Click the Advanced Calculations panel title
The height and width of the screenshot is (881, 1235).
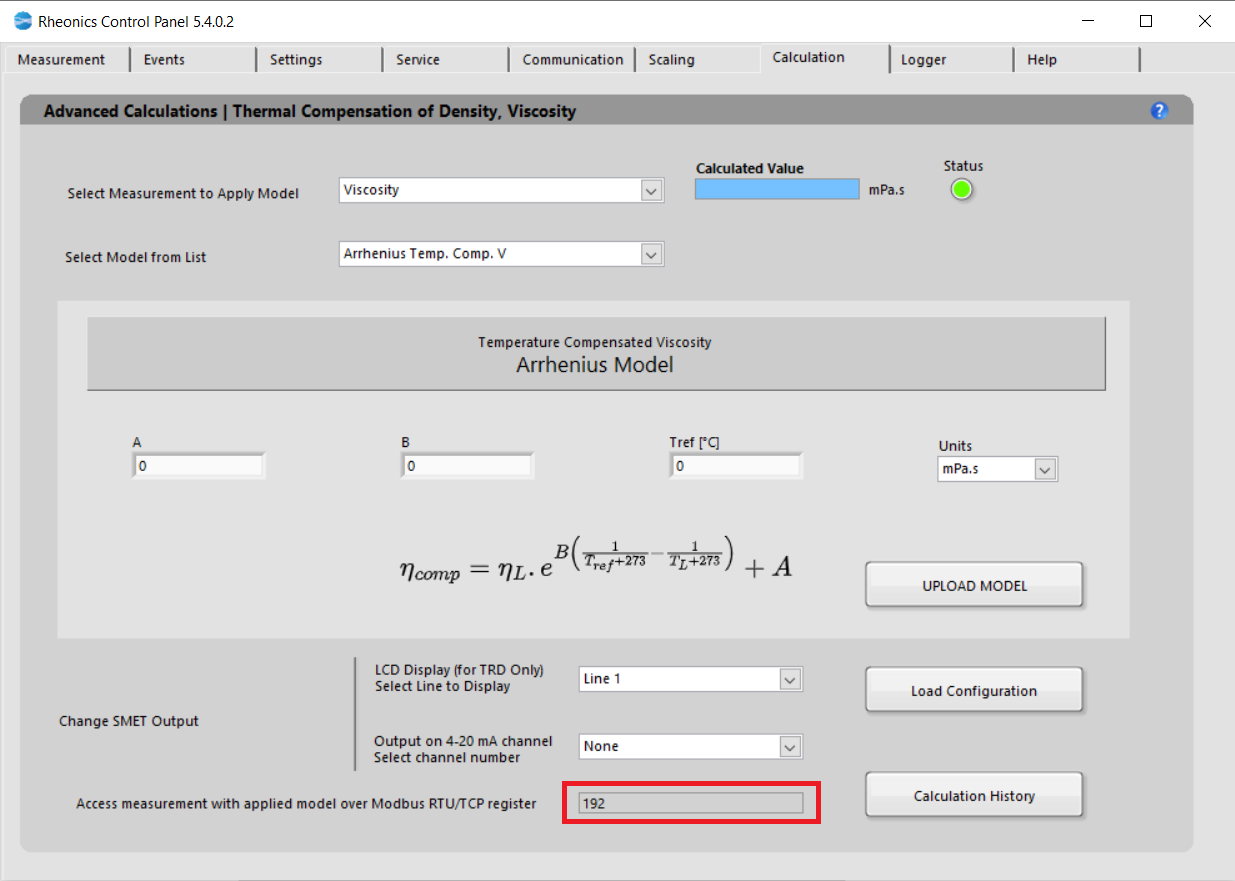pos(310,111)
